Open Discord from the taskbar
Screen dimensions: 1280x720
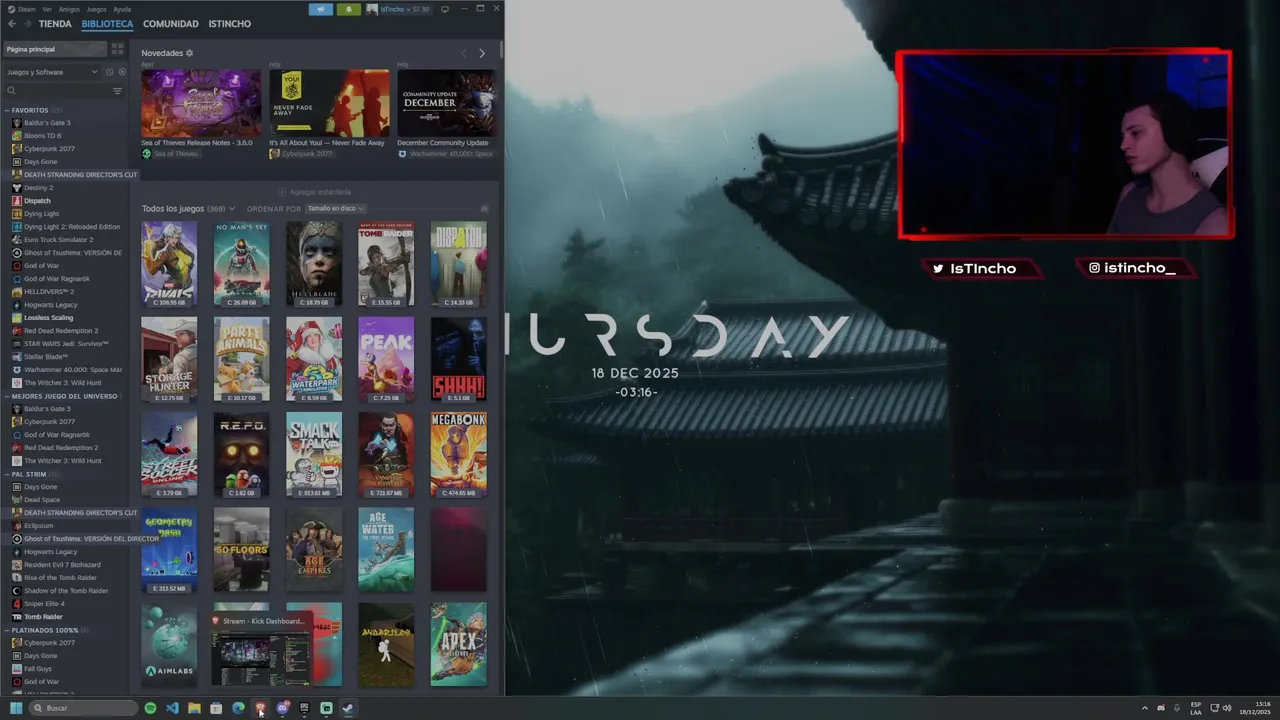click(282, 708)
